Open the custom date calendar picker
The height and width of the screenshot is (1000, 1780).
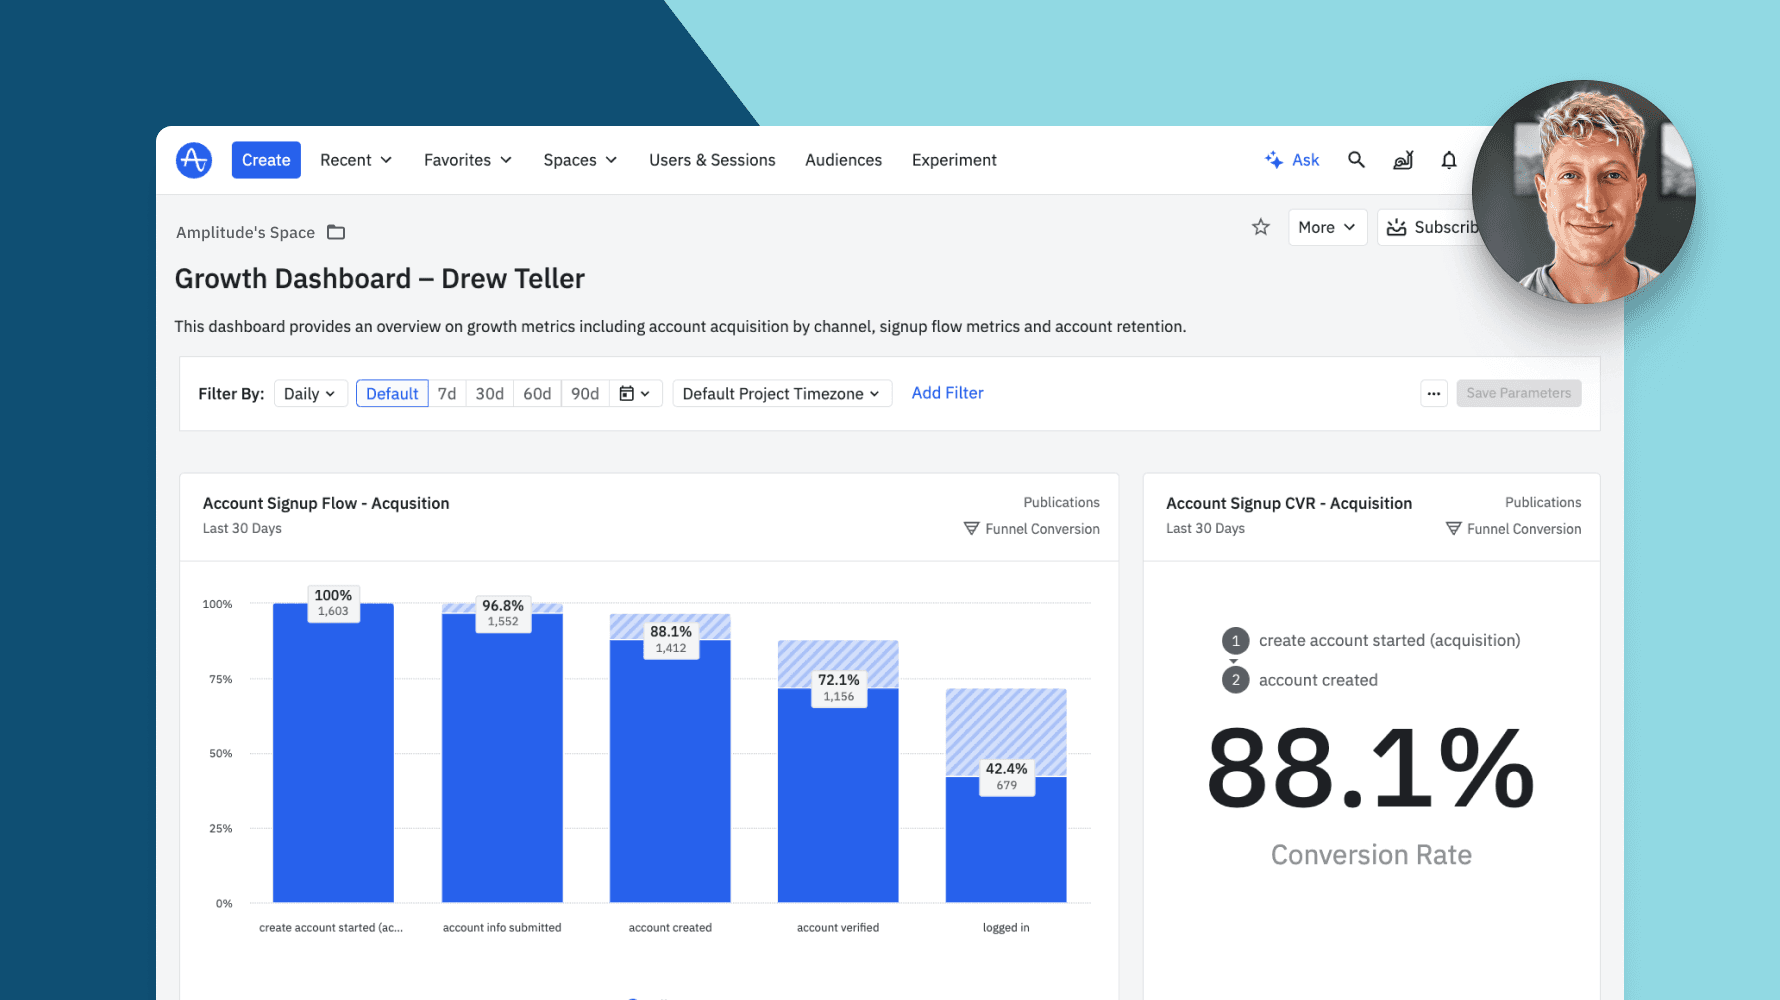[x=634, y=393]
